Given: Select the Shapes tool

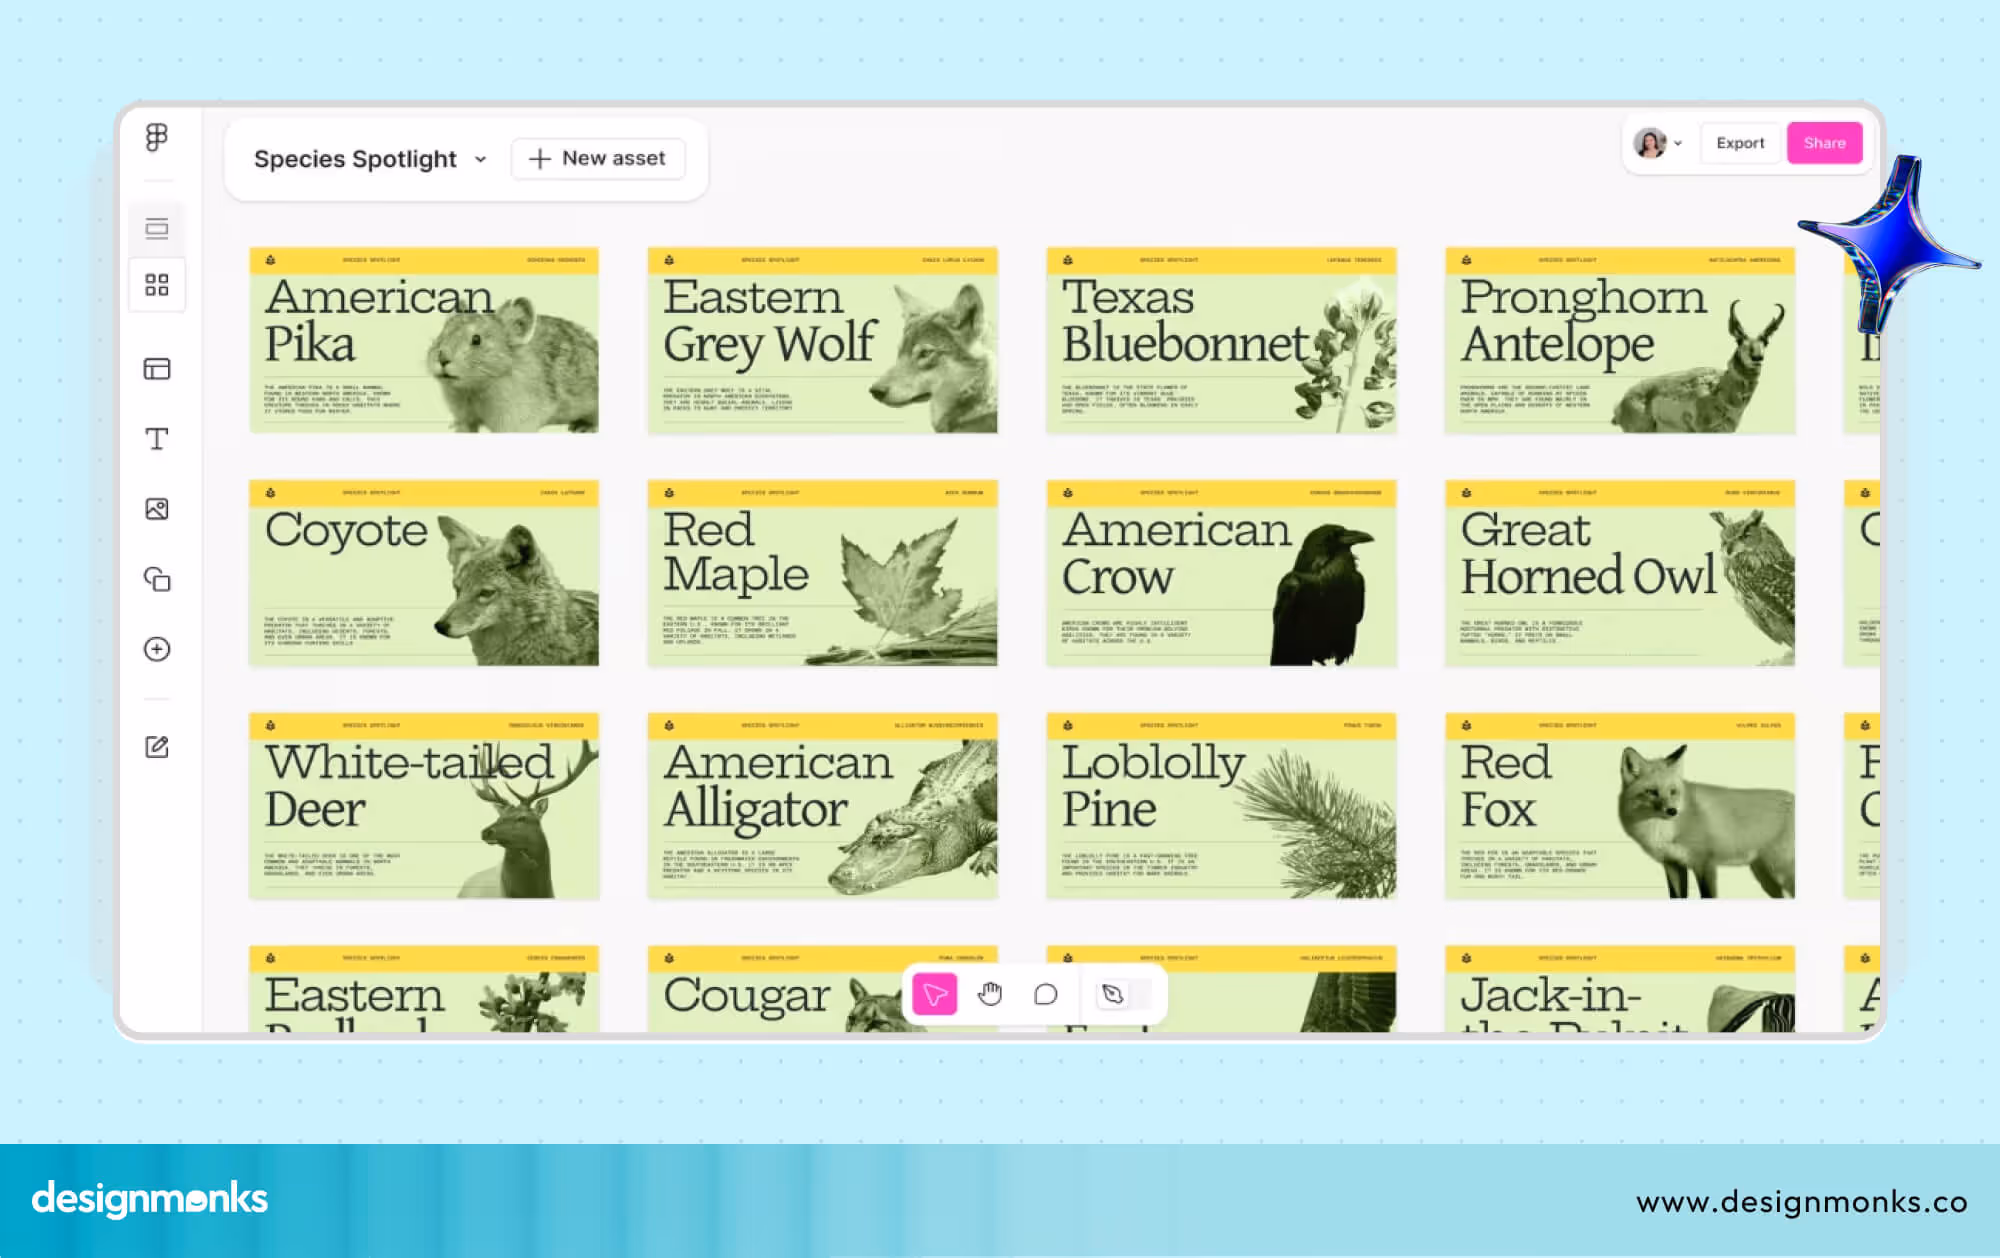Looking at the screenshot, I should [x=157, y=579].
